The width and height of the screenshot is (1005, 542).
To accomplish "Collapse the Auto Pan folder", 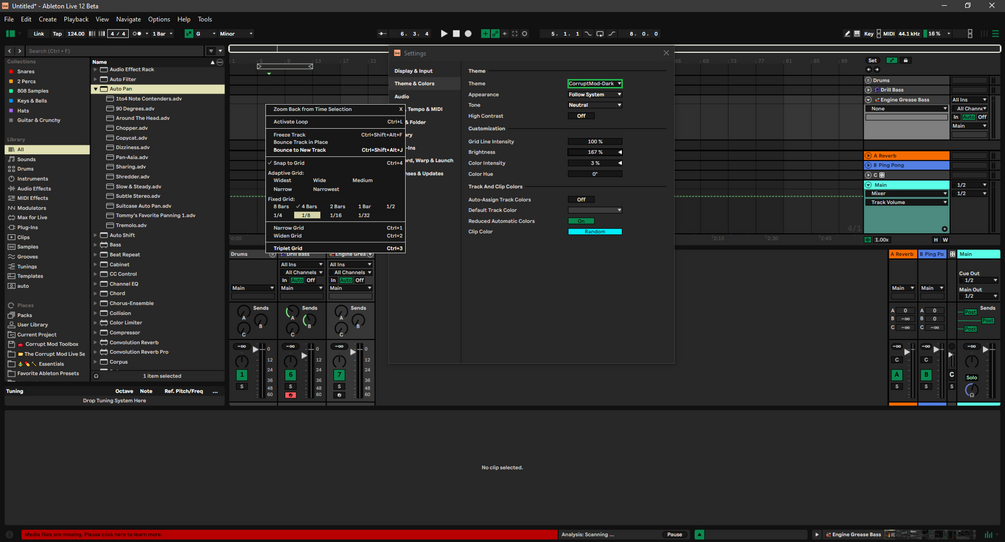I will click(96, 89).
